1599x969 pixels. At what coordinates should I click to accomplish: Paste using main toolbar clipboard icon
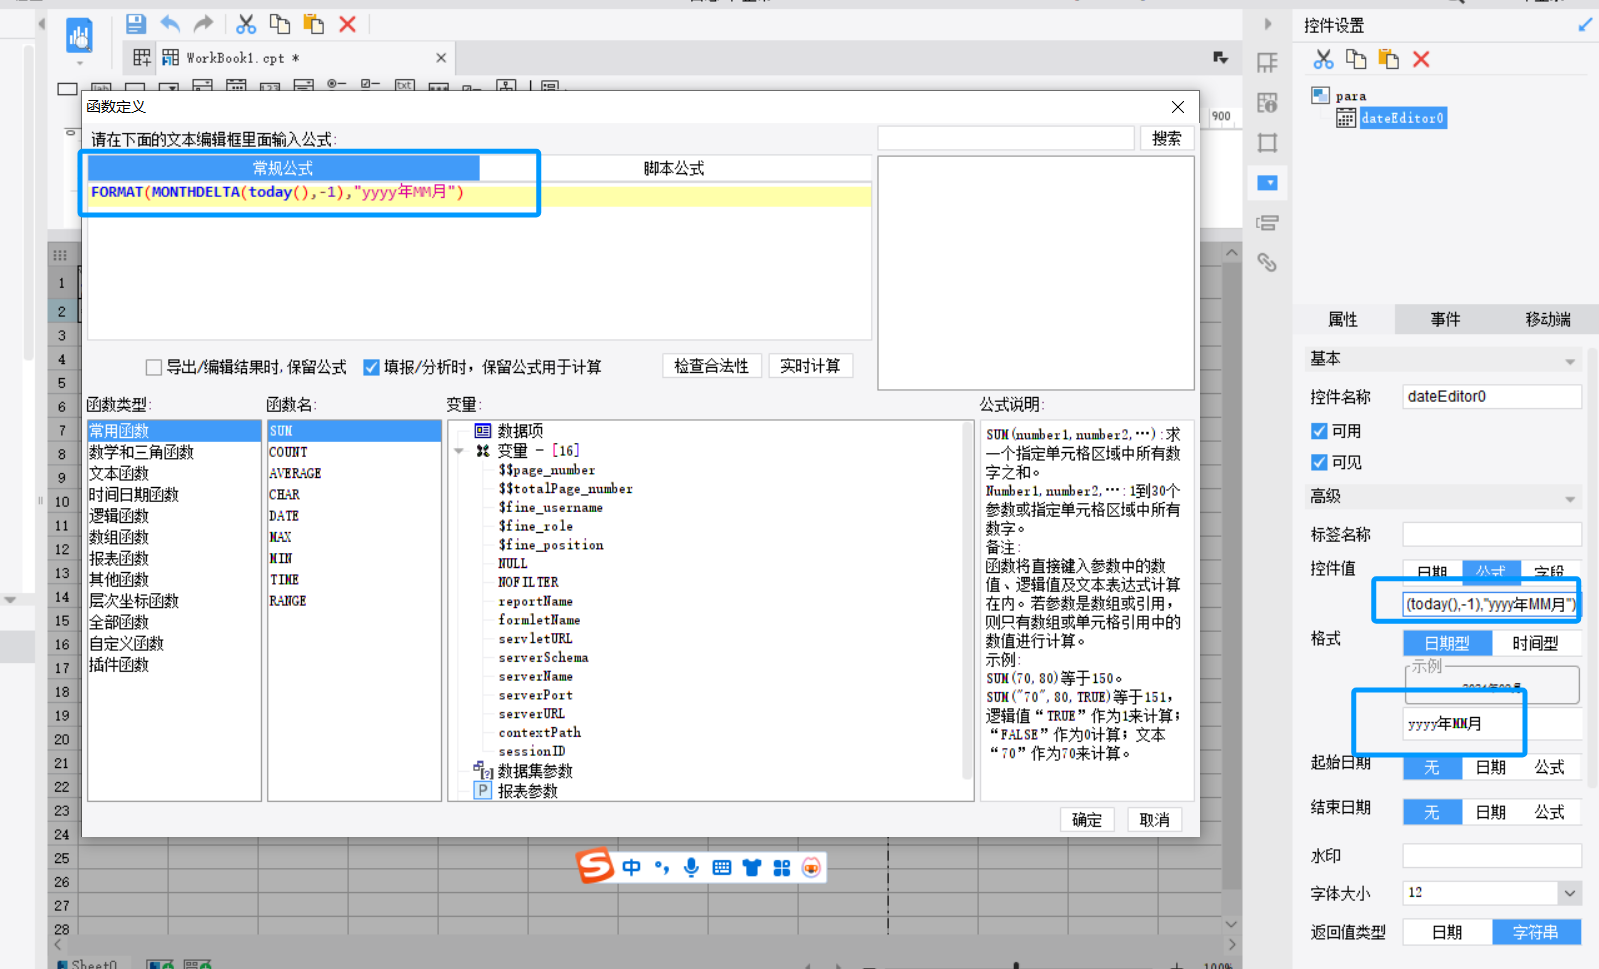pos(314,23)
